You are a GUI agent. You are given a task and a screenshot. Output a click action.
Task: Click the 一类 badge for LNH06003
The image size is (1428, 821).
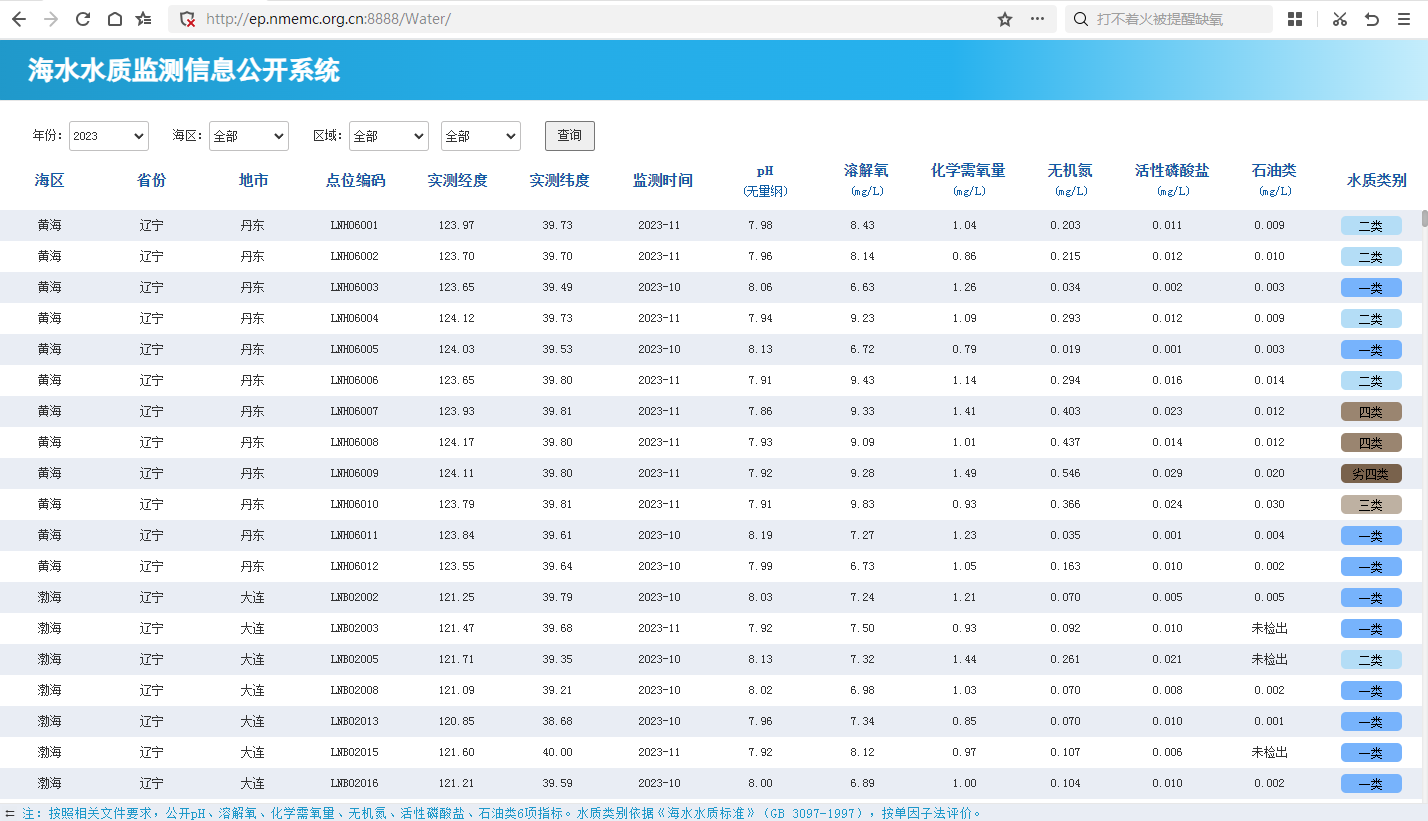pyautogui.click(x=1371, y=288)
